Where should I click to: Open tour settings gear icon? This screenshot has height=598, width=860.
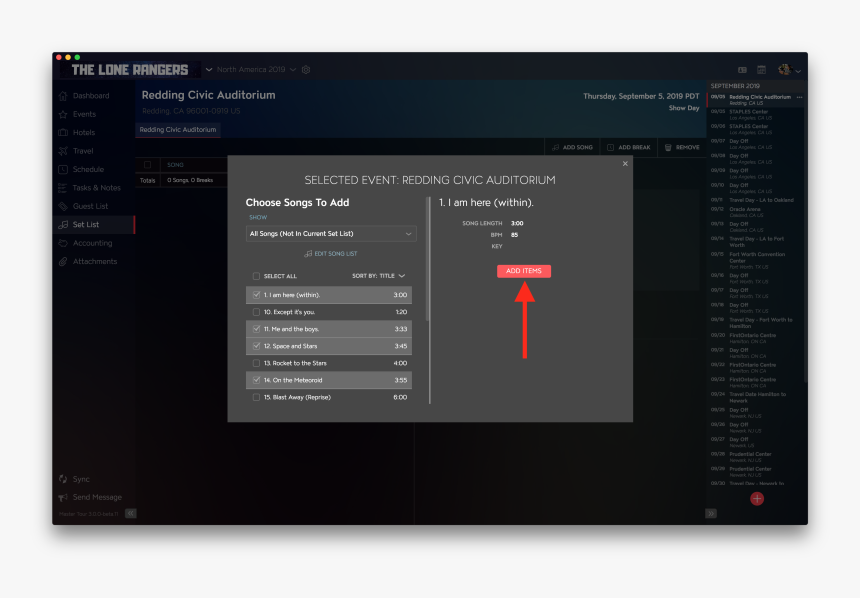click(x=306, y=70)
